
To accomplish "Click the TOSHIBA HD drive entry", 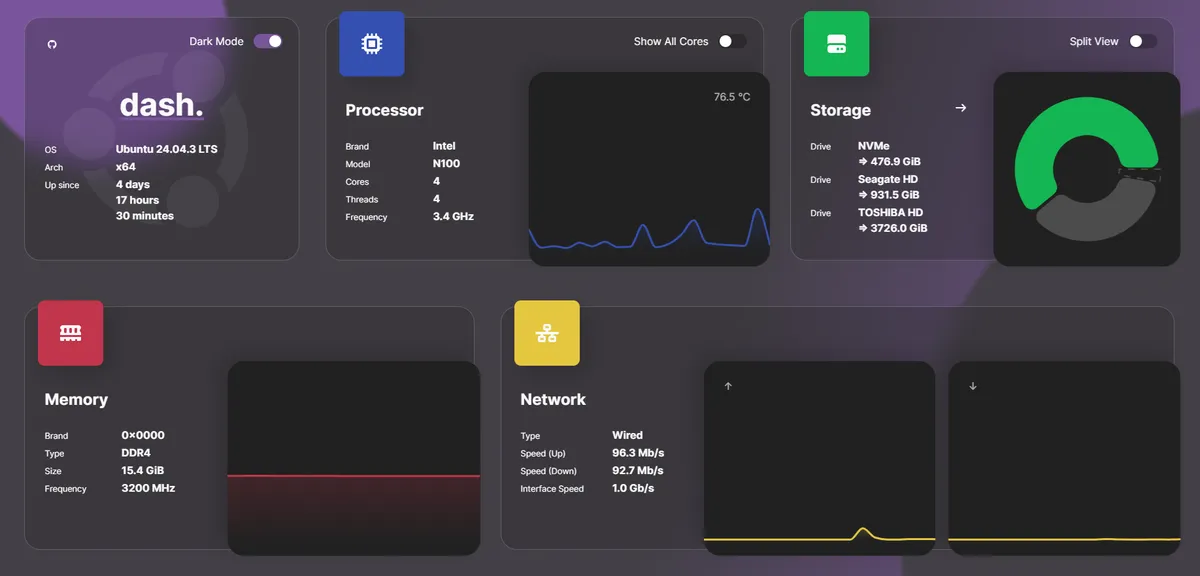I will [890, 212].
